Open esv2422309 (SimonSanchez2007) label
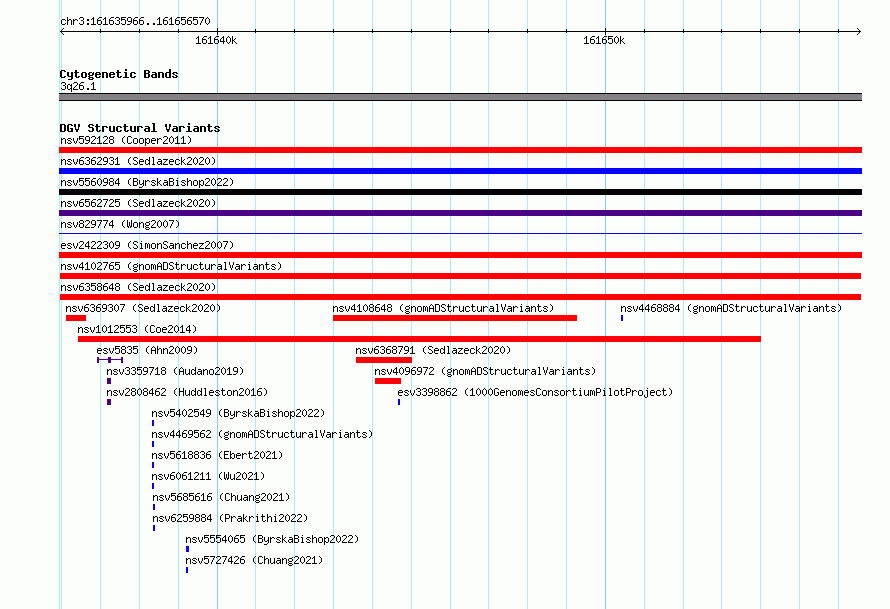 [x=147, y=245]
